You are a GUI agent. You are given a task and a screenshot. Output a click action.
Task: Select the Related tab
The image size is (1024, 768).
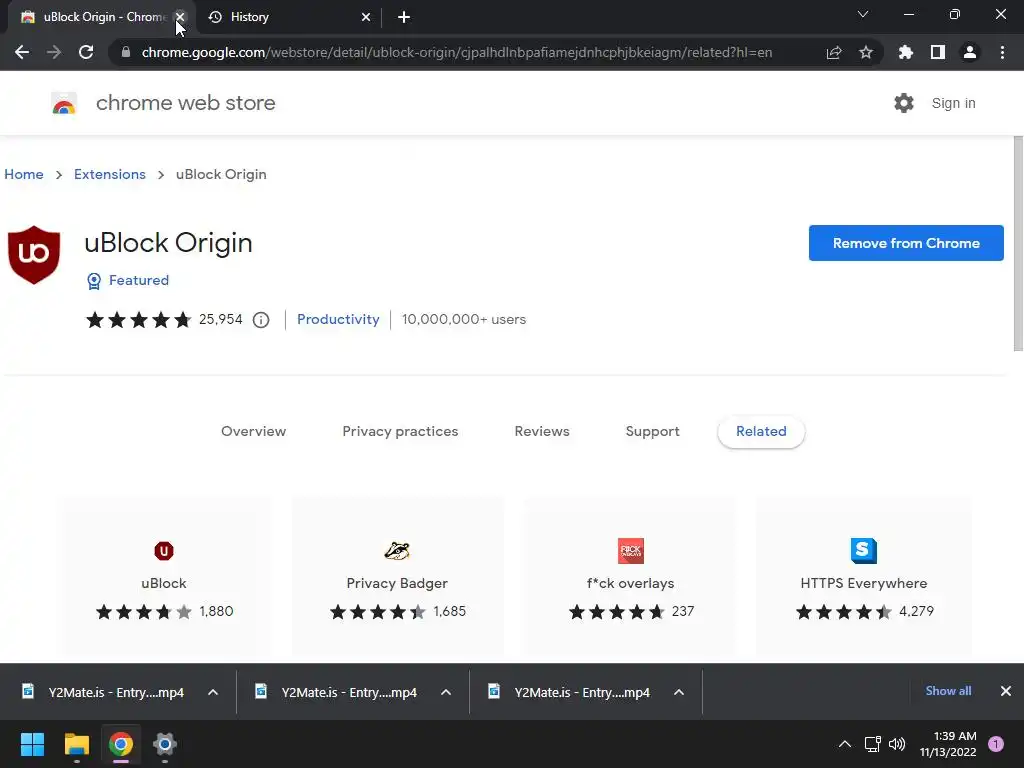coord(761,432)
